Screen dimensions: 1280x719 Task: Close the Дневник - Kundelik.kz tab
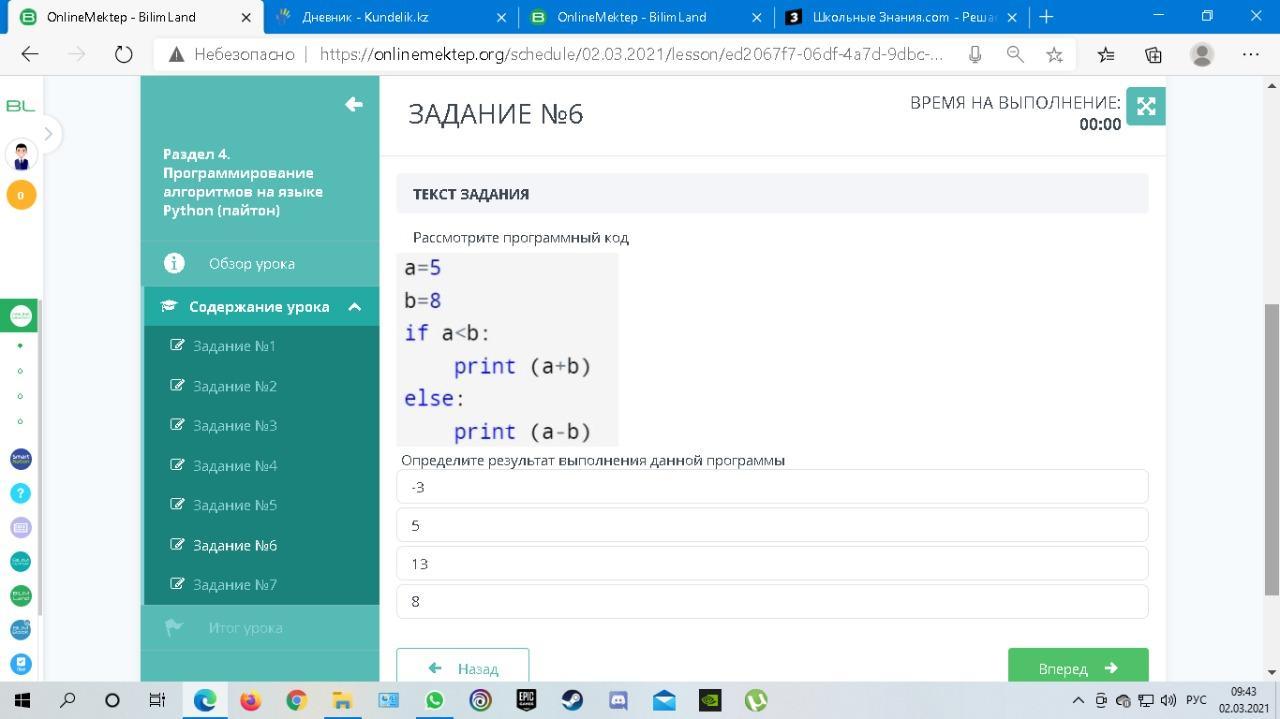501,17
